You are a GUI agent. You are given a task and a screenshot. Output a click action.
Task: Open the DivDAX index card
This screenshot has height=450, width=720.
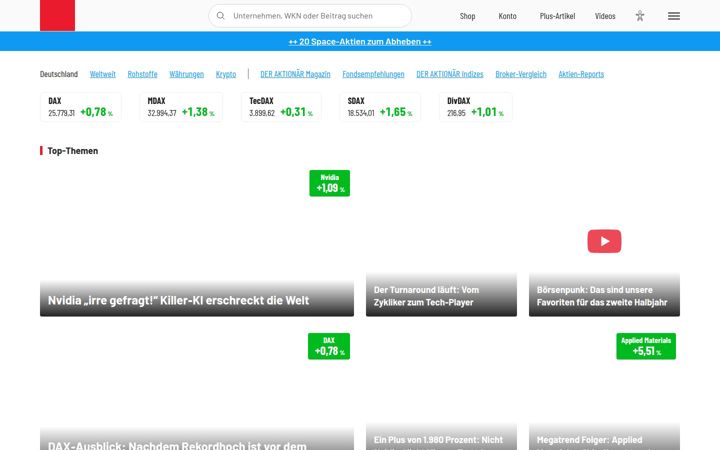click(476, 107)
